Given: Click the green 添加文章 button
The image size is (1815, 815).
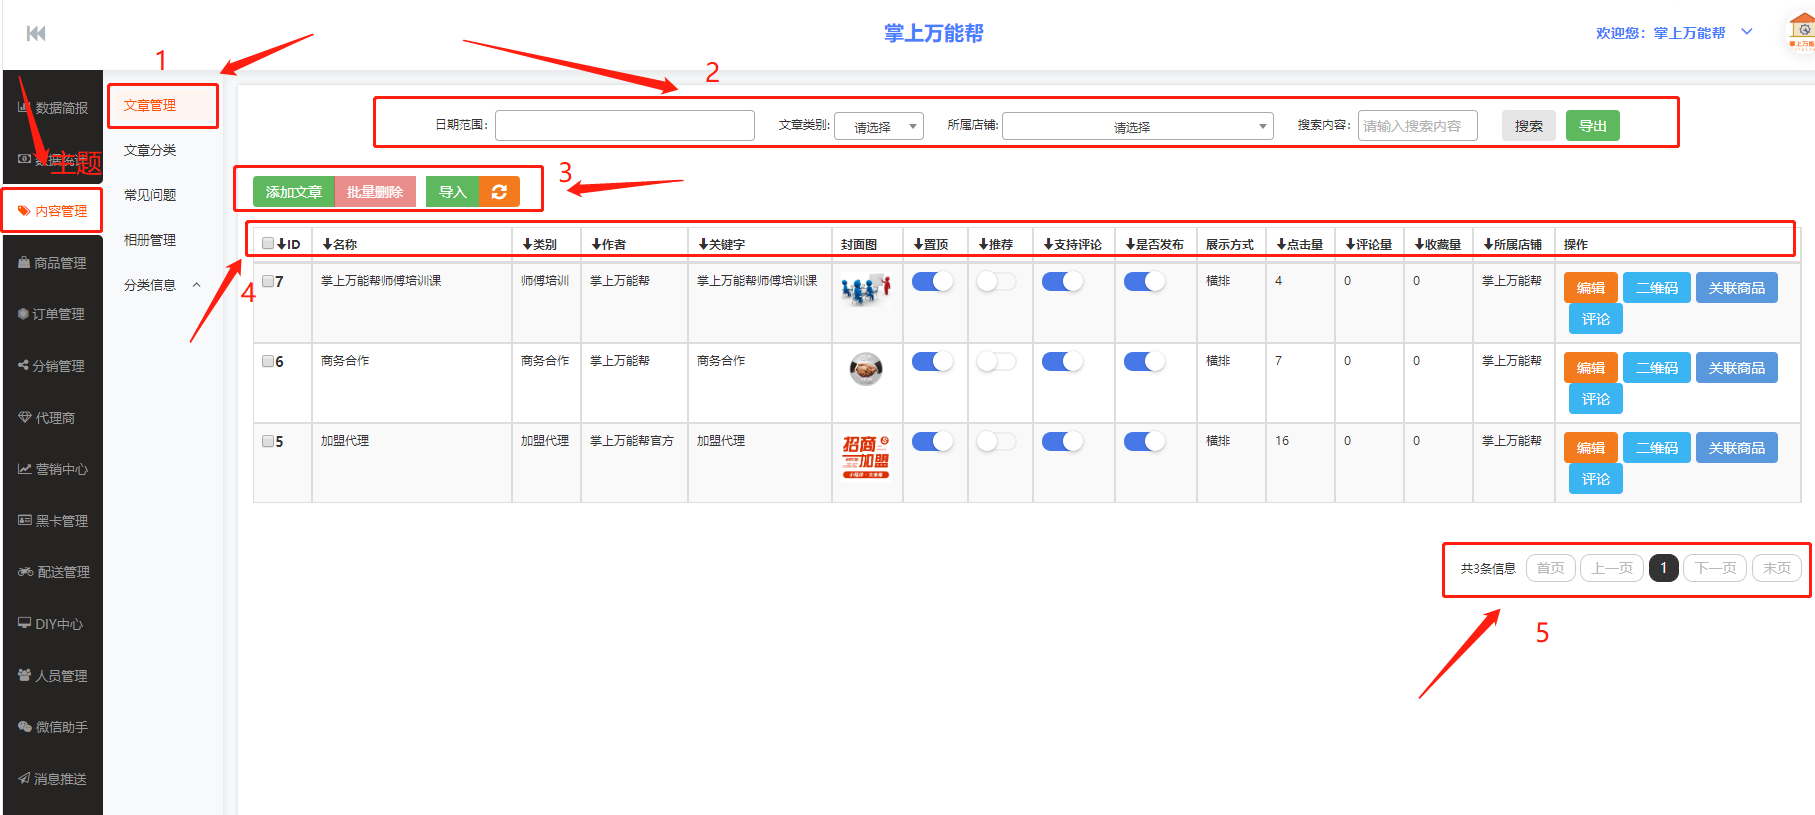Looking at the screenshot, I should 293,192.
